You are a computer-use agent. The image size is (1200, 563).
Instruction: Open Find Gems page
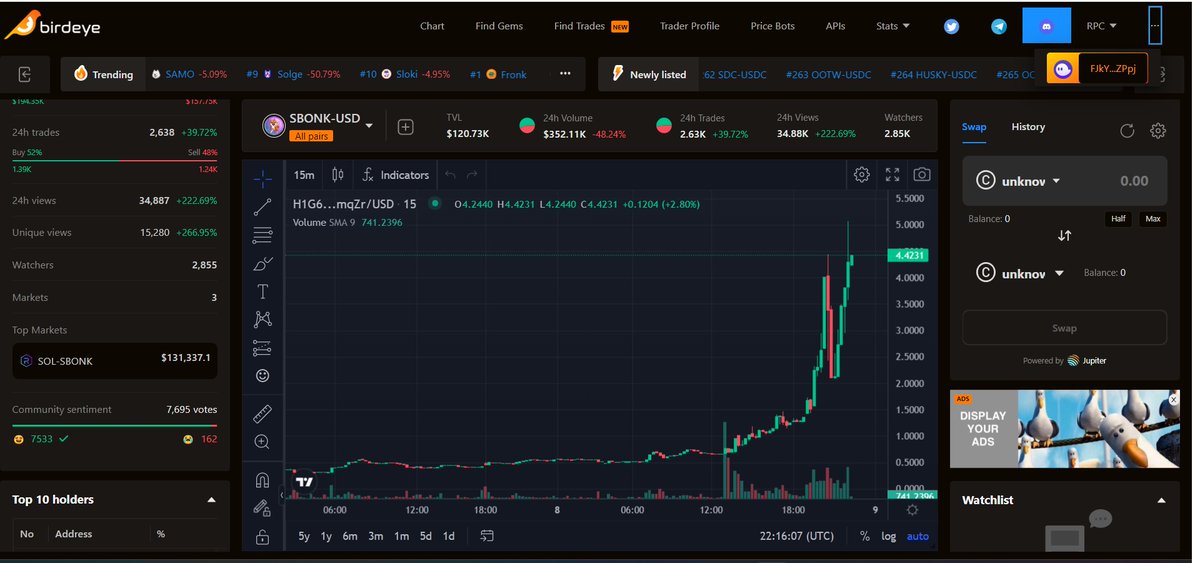point(499,26)
